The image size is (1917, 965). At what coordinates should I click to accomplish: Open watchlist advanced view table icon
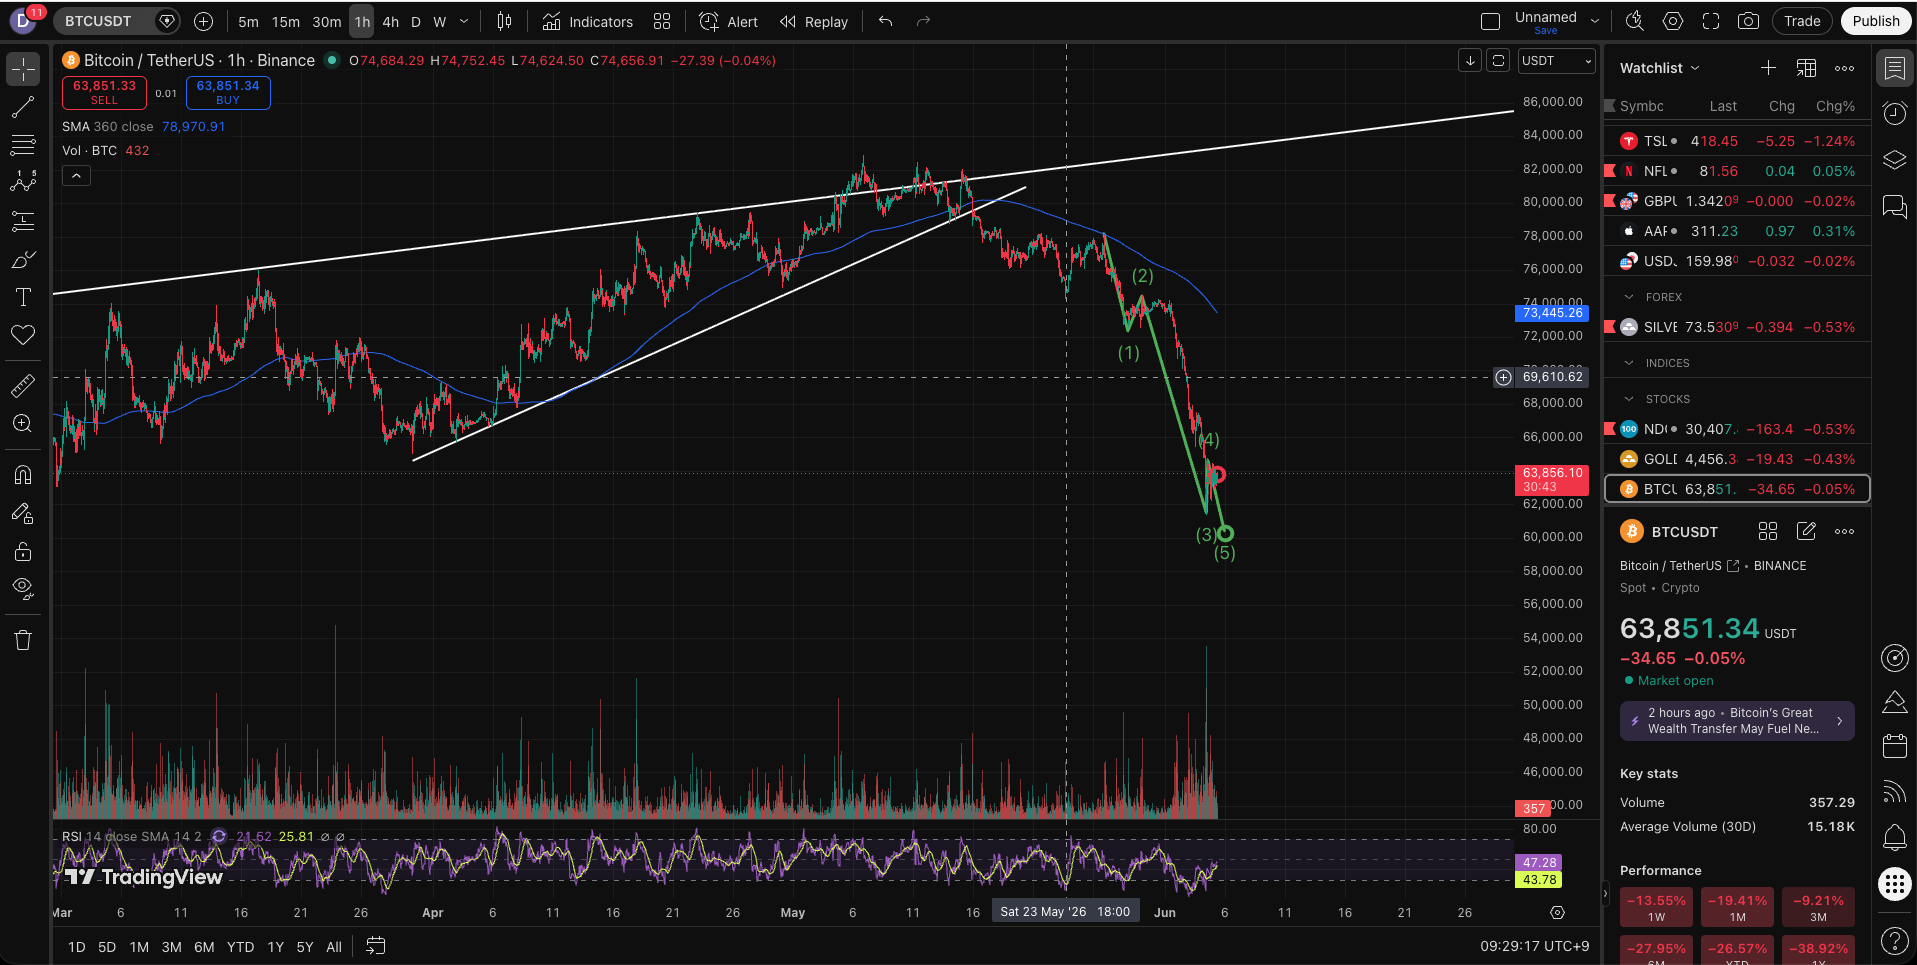point(1806,68)
